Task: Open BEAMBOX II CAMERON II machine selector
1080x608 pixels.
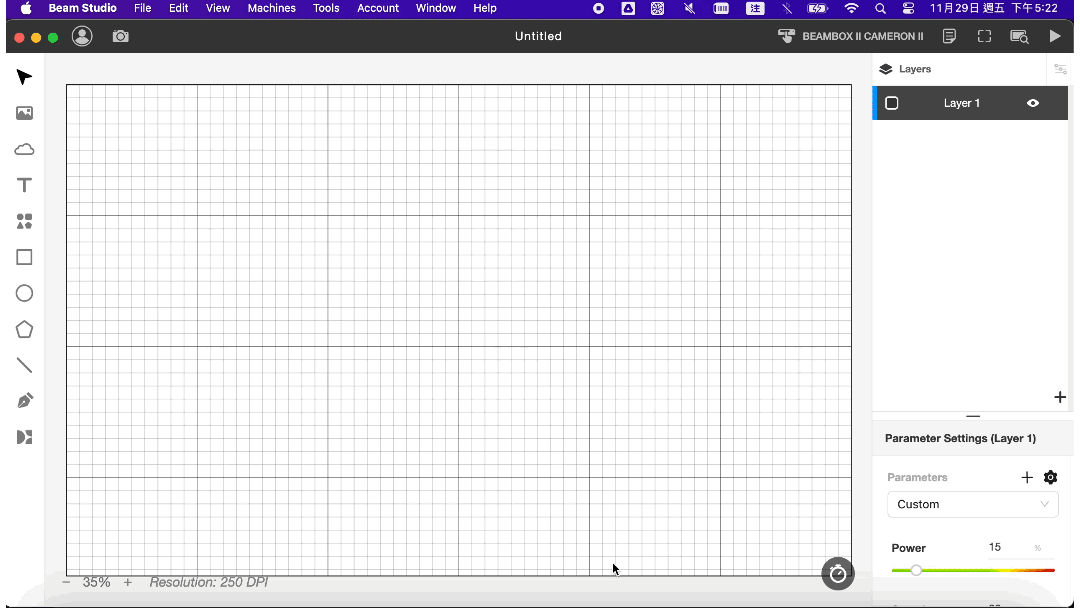Action: click(851, 36)
